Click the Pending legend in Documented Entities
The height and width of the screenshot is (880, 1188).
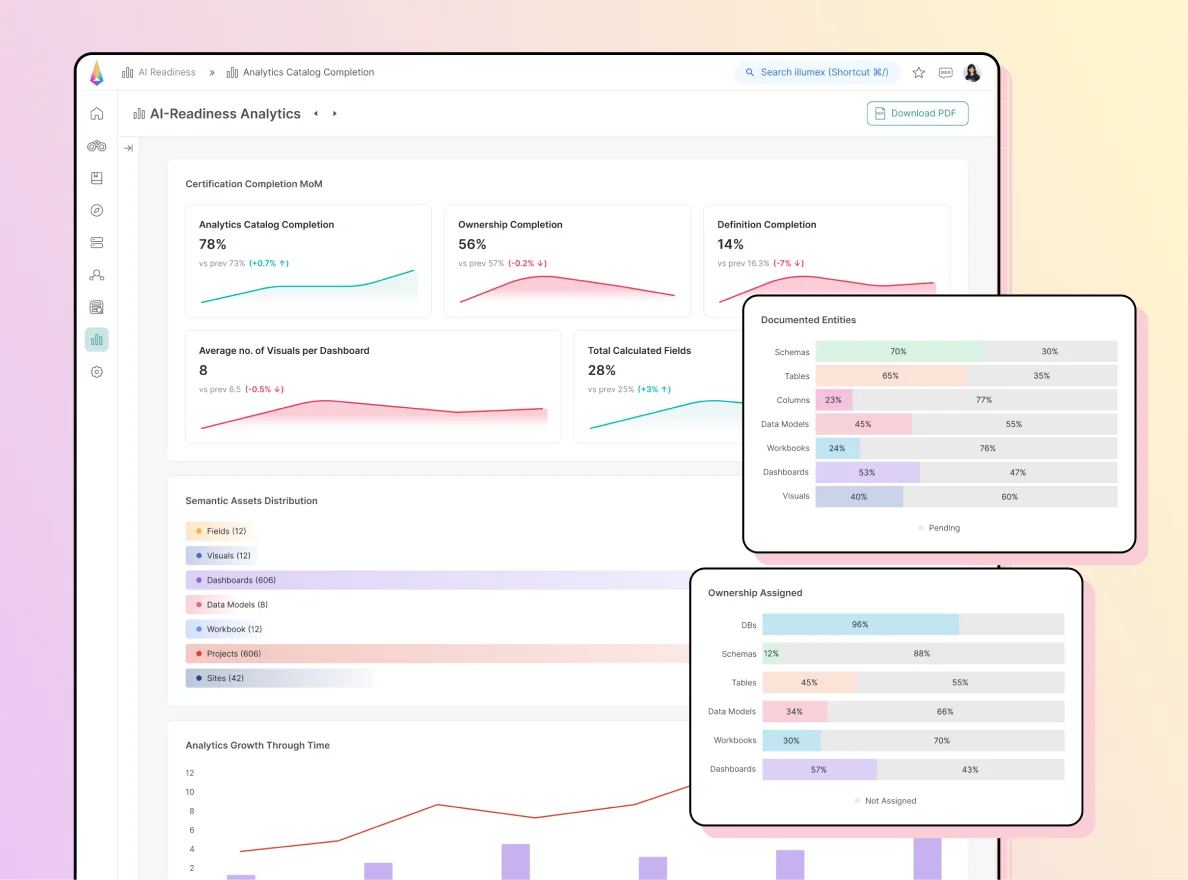(x=939, y=528)
